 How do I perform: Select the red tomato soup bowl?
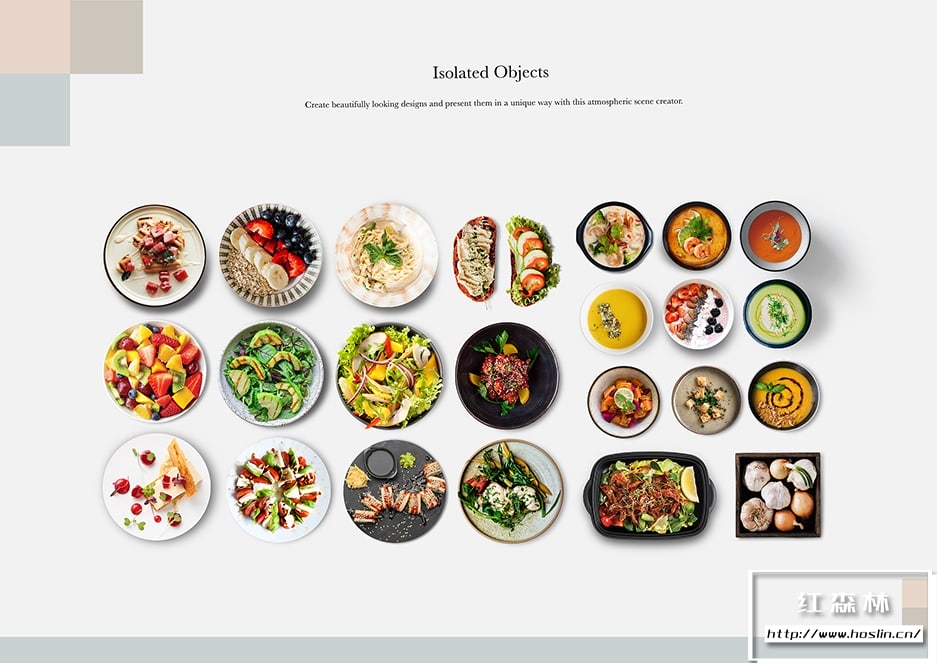pos(776,236)
